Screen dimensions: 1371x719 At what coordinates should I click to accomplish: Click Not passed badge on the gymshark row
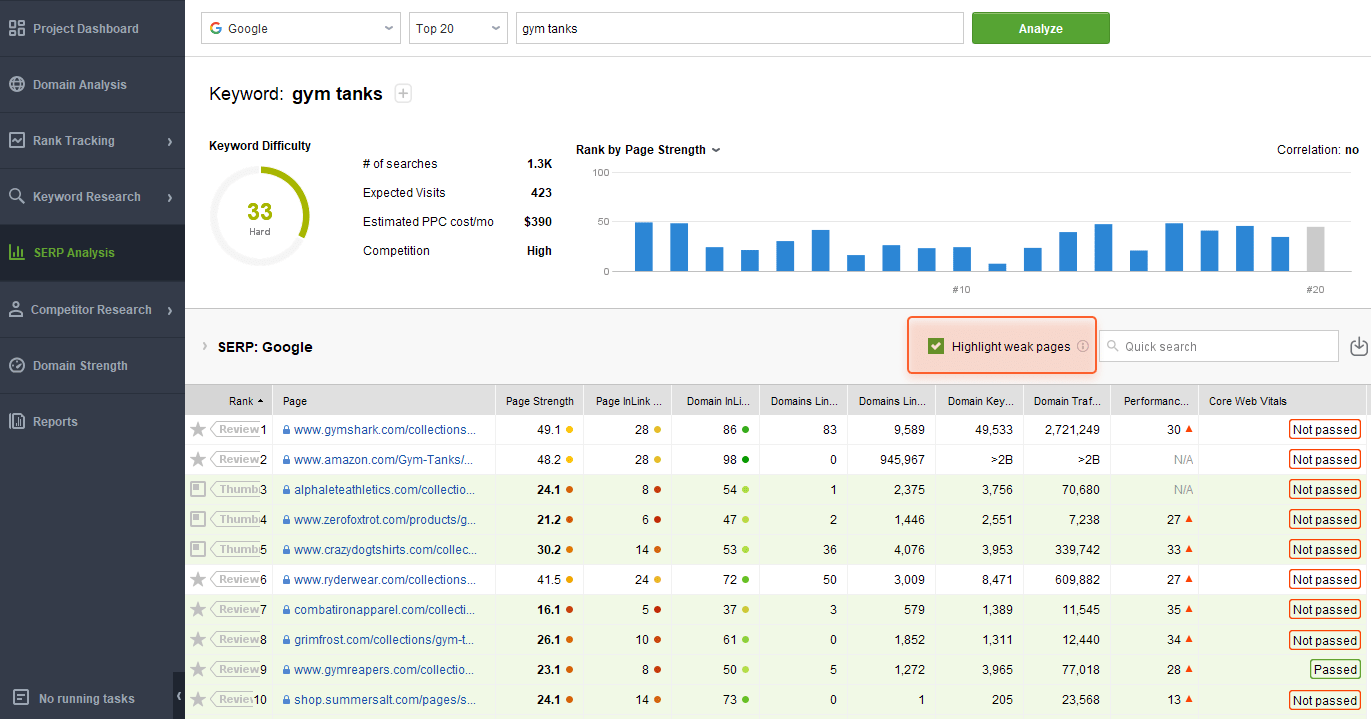[1325, 429]
